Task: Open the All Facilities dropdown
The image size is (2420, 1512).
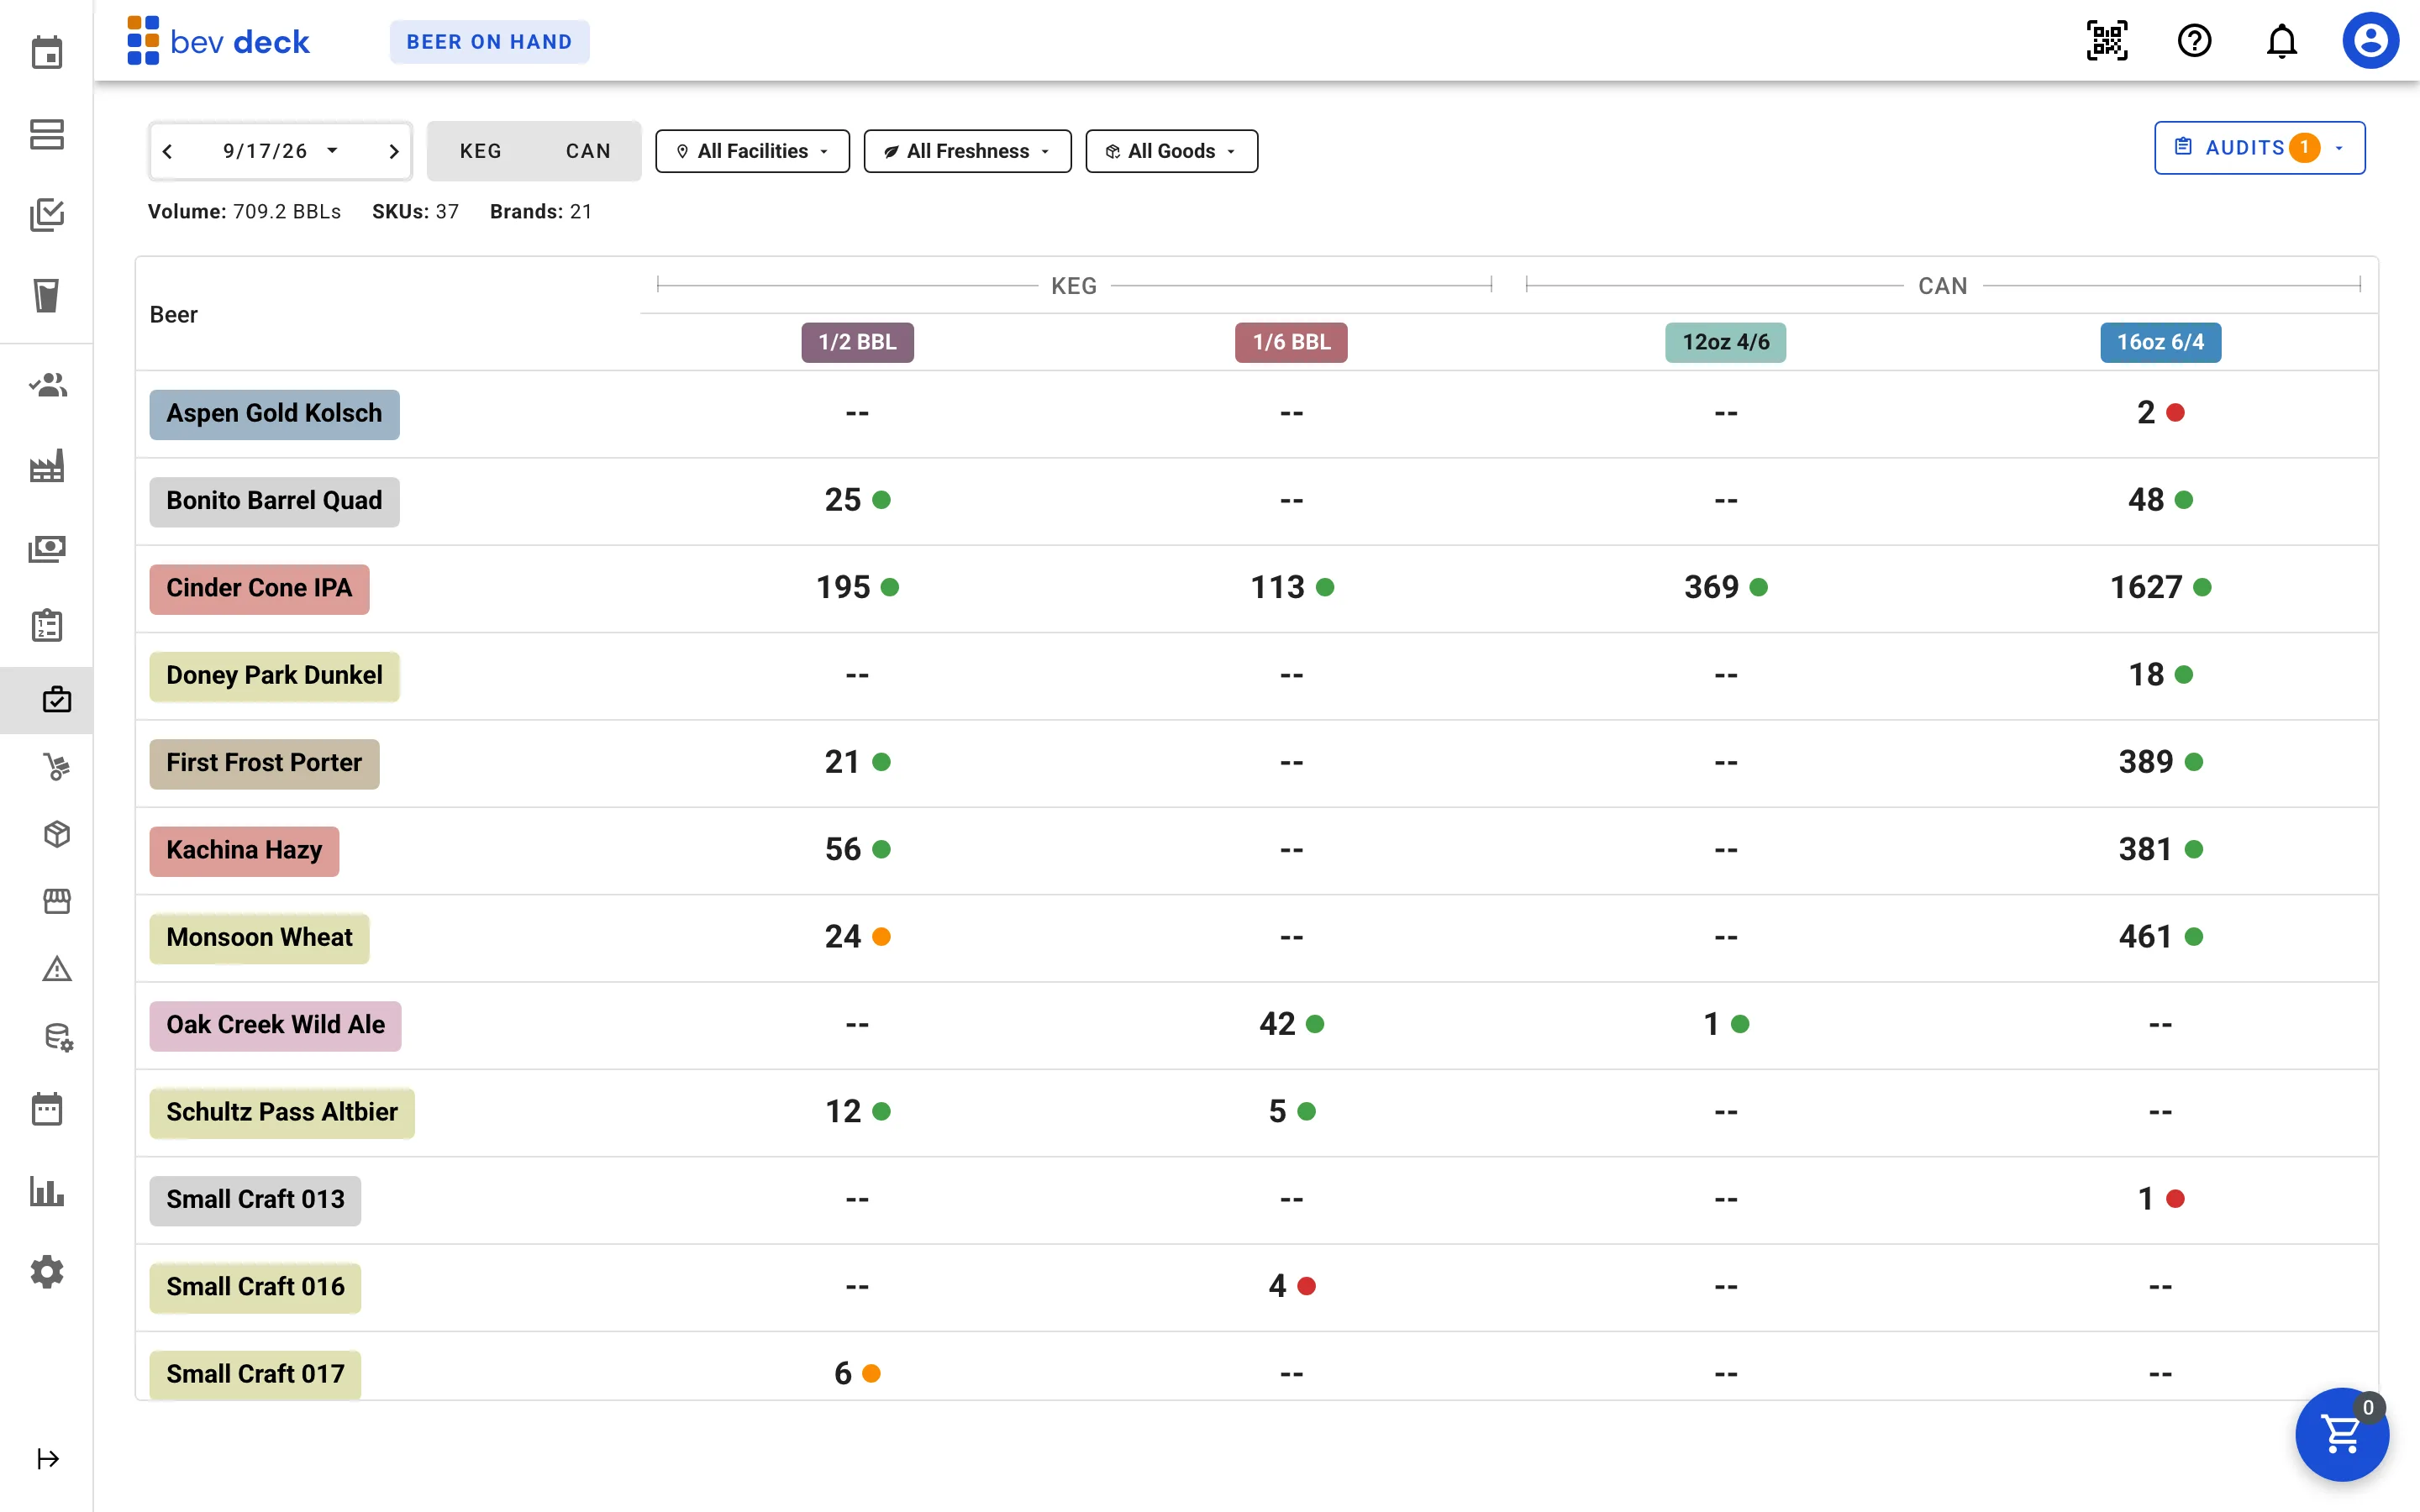Action: tap(753, 151)
